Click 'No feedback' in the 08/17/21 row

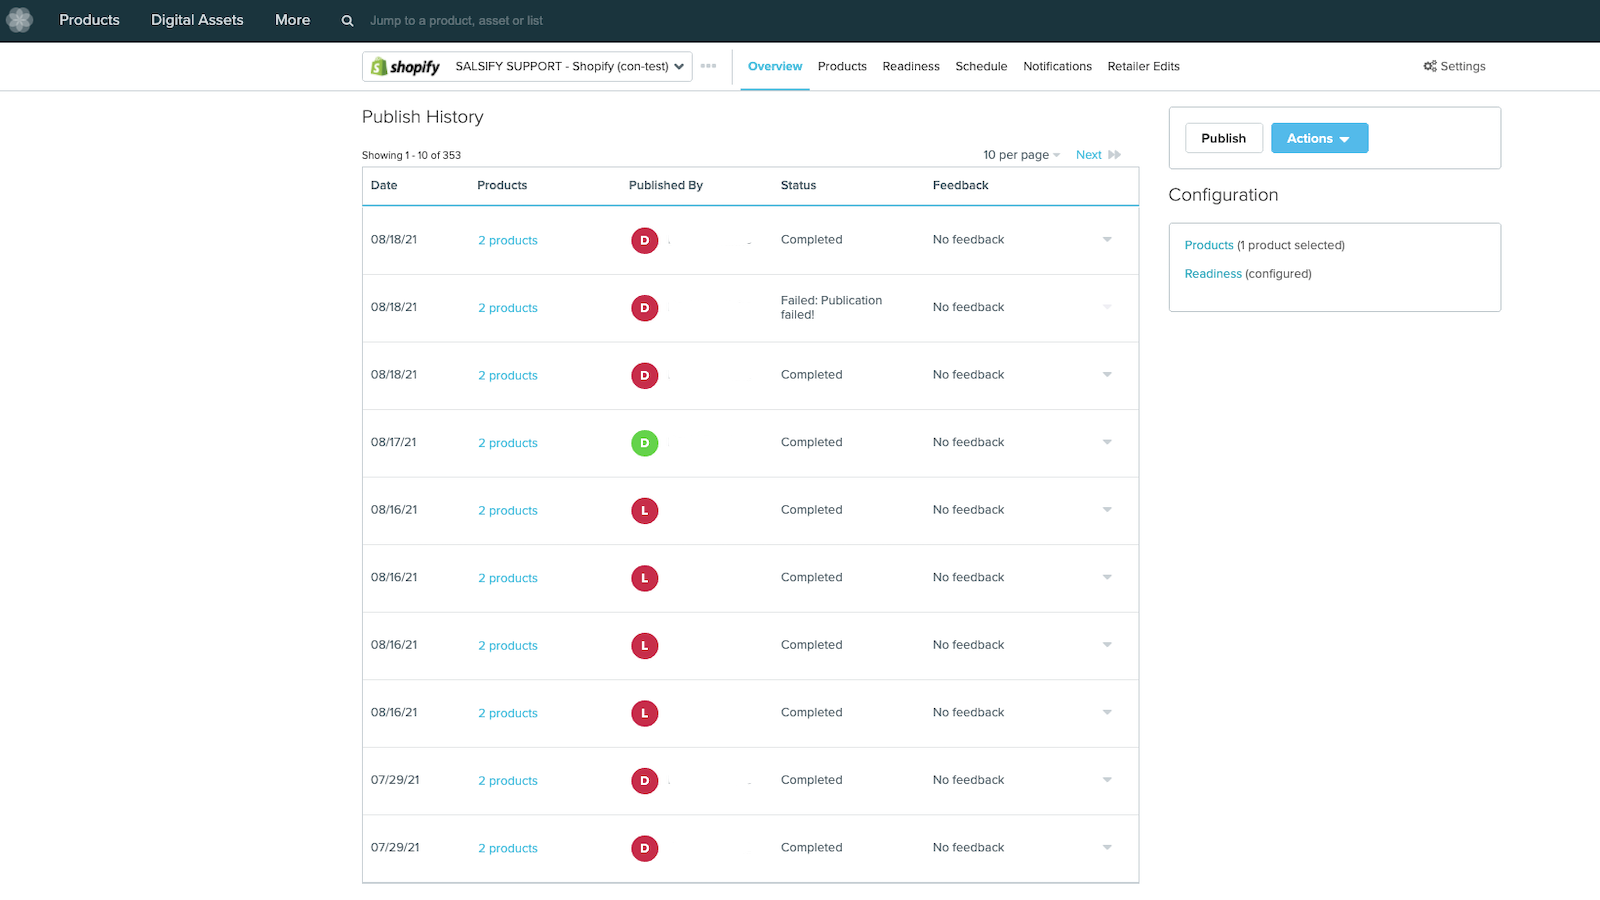pos(968,442)
